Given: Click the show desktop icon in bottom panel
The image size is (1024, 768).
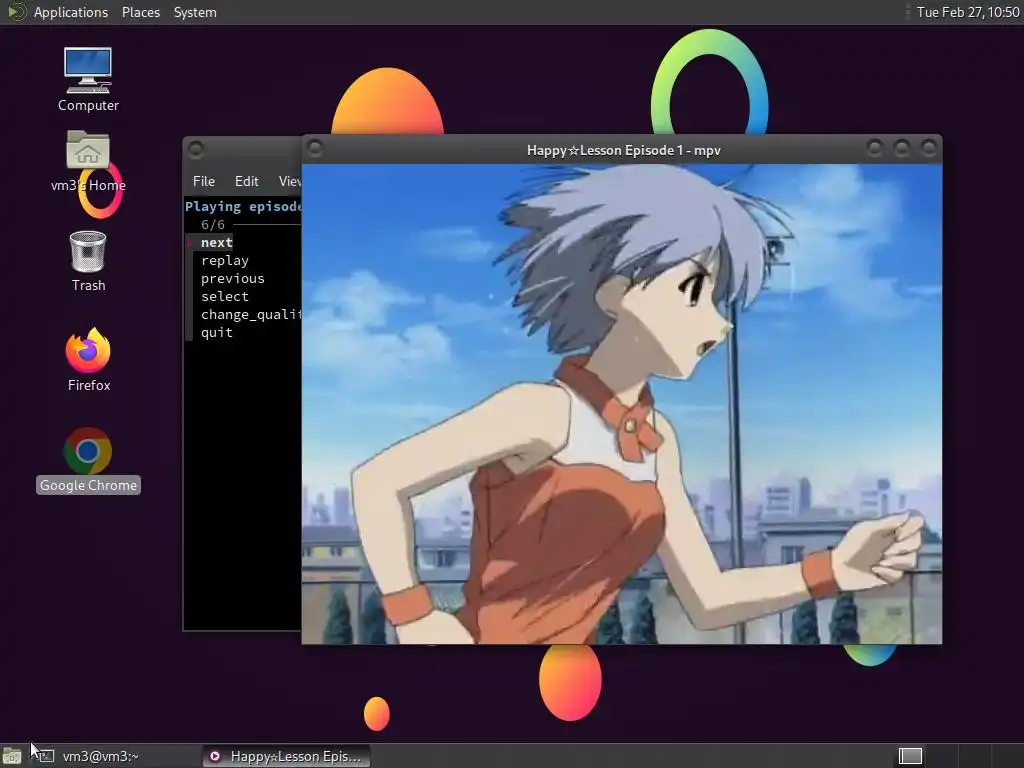Looking at the screenshot, I should tap(12, 756).
